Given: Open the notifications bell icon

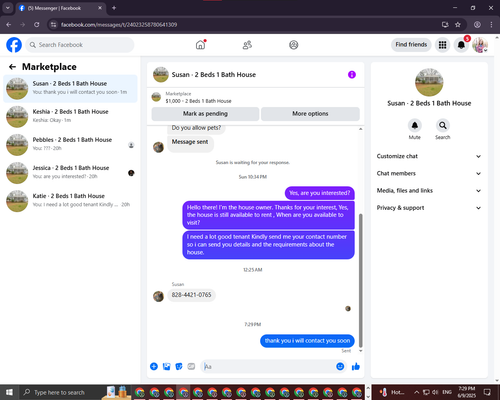Looking at the screenshot, I should pyautogui.click(x=461, y=45).
